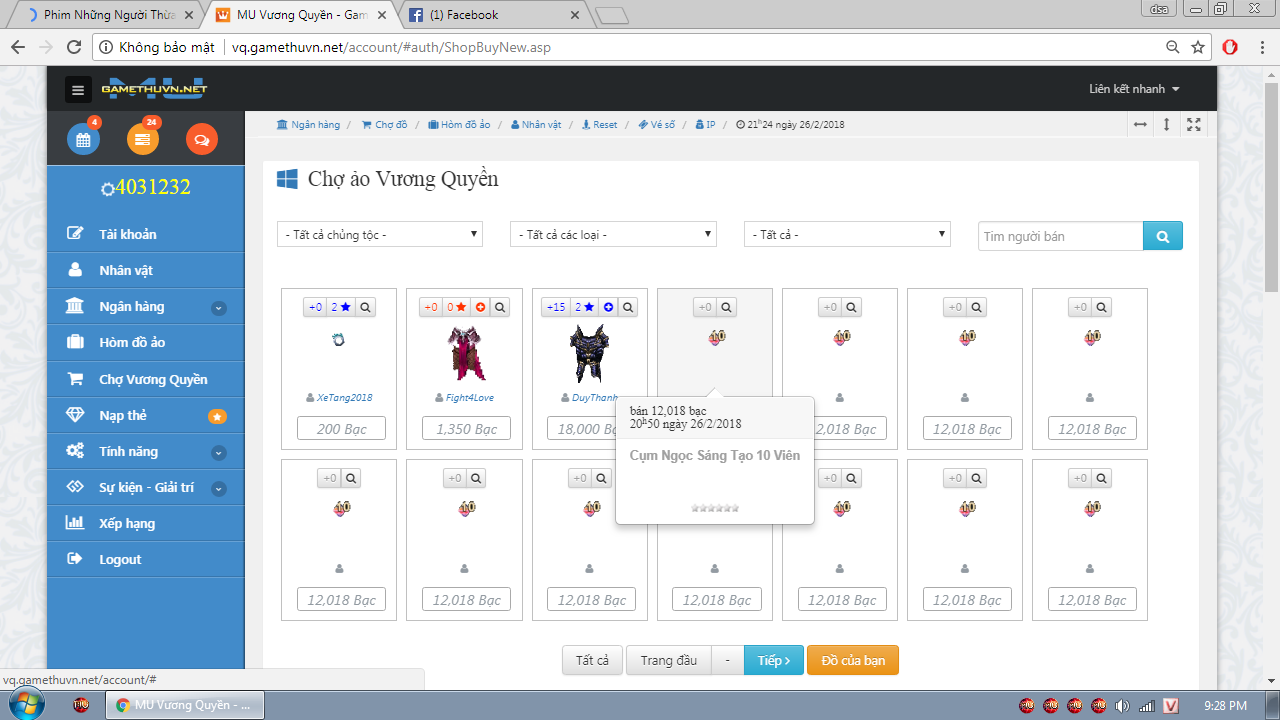Click the orange 'Đồ của bạn' button
This screenshot has height=720, width=1280.
pos(853,660)
